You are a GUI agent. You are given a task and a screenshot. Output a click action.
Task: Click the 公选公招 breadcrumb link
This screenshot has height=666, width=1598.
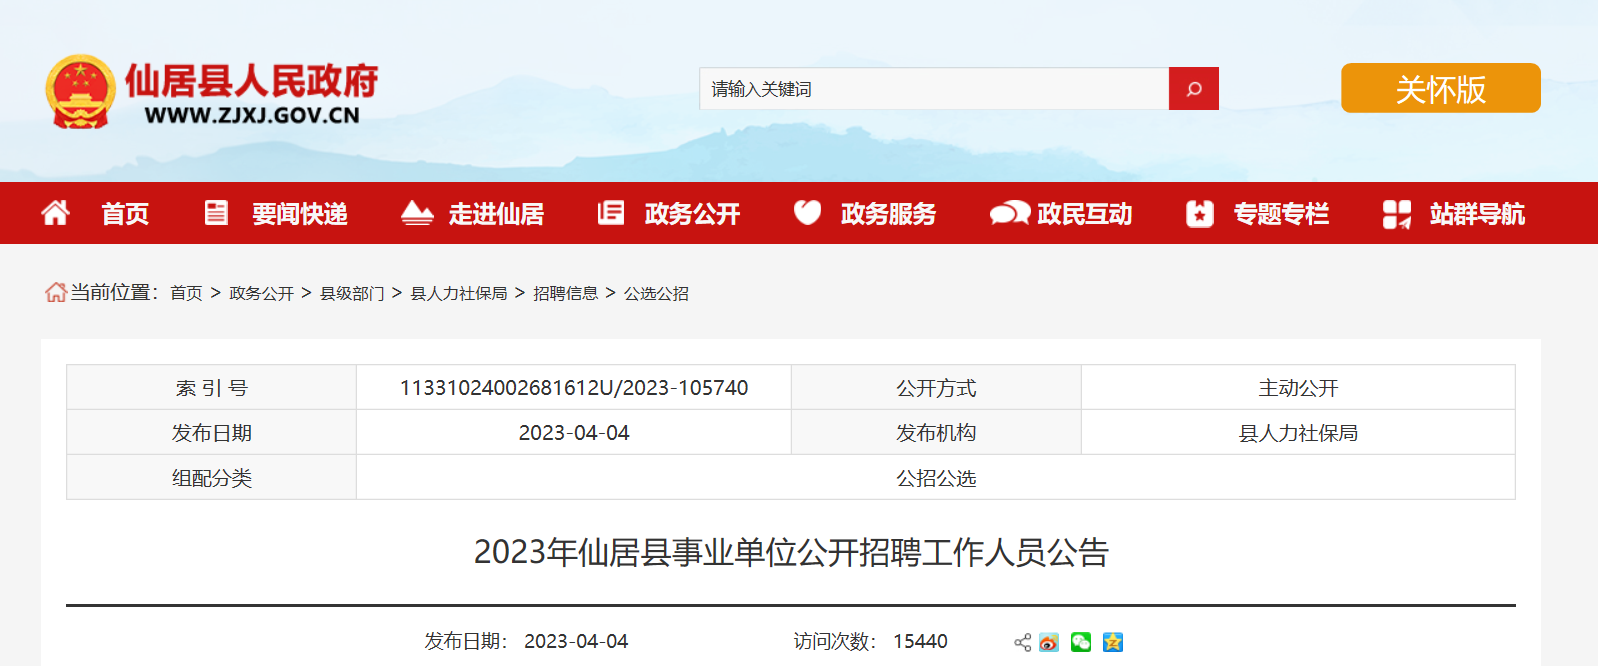pos(656,293)
